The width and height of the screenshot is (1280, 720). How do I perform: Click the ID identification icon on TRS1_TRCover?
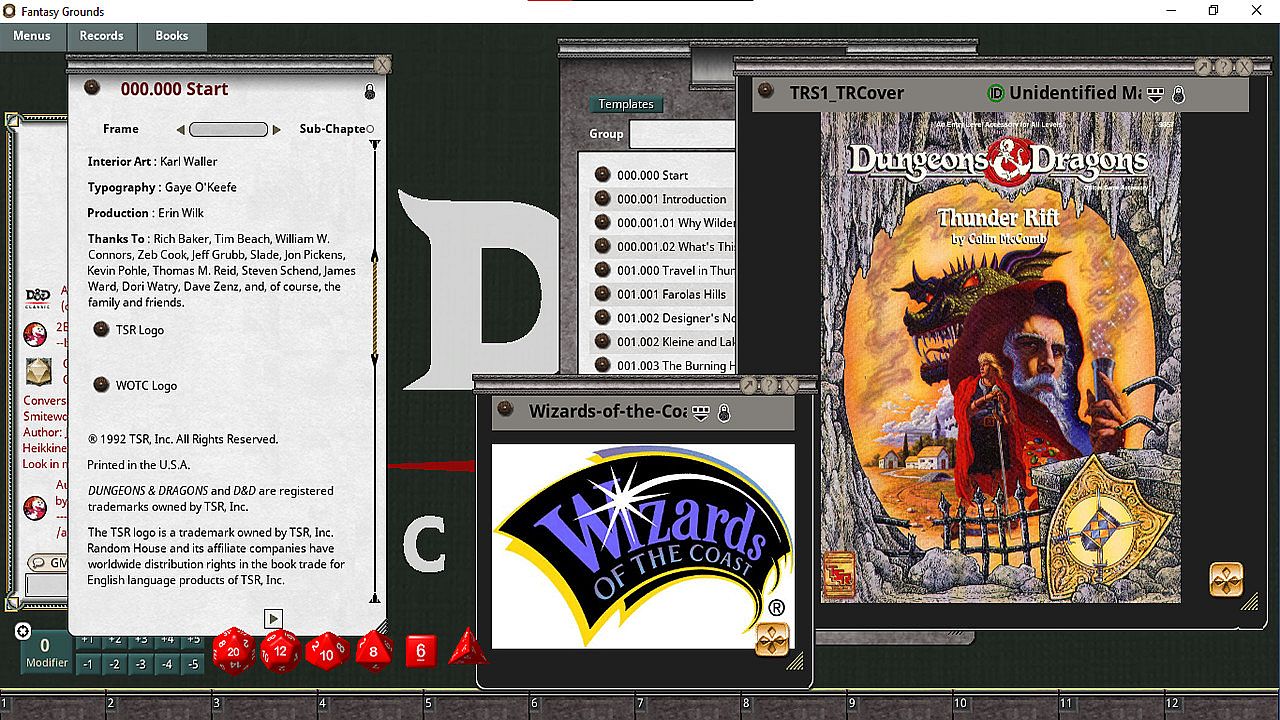coord(996,93)
